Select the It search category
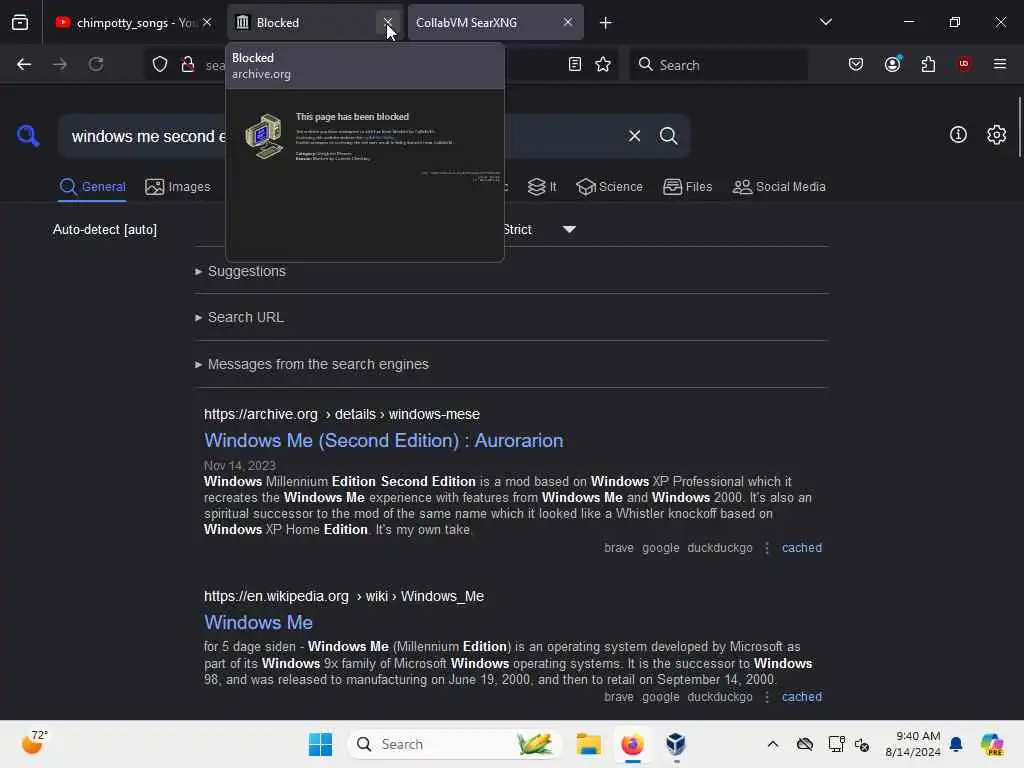This screenshot has height=768, width=1024. pos(542,187)
